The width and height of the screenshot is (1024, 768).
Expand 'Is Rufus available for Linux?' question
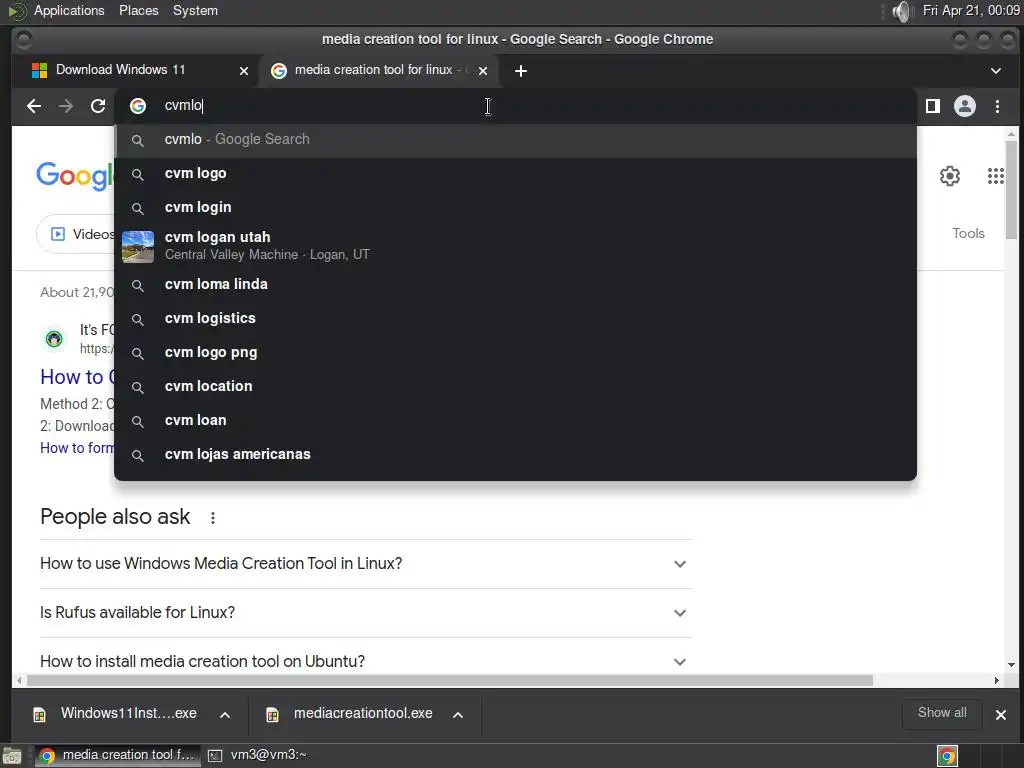(366, 613)
